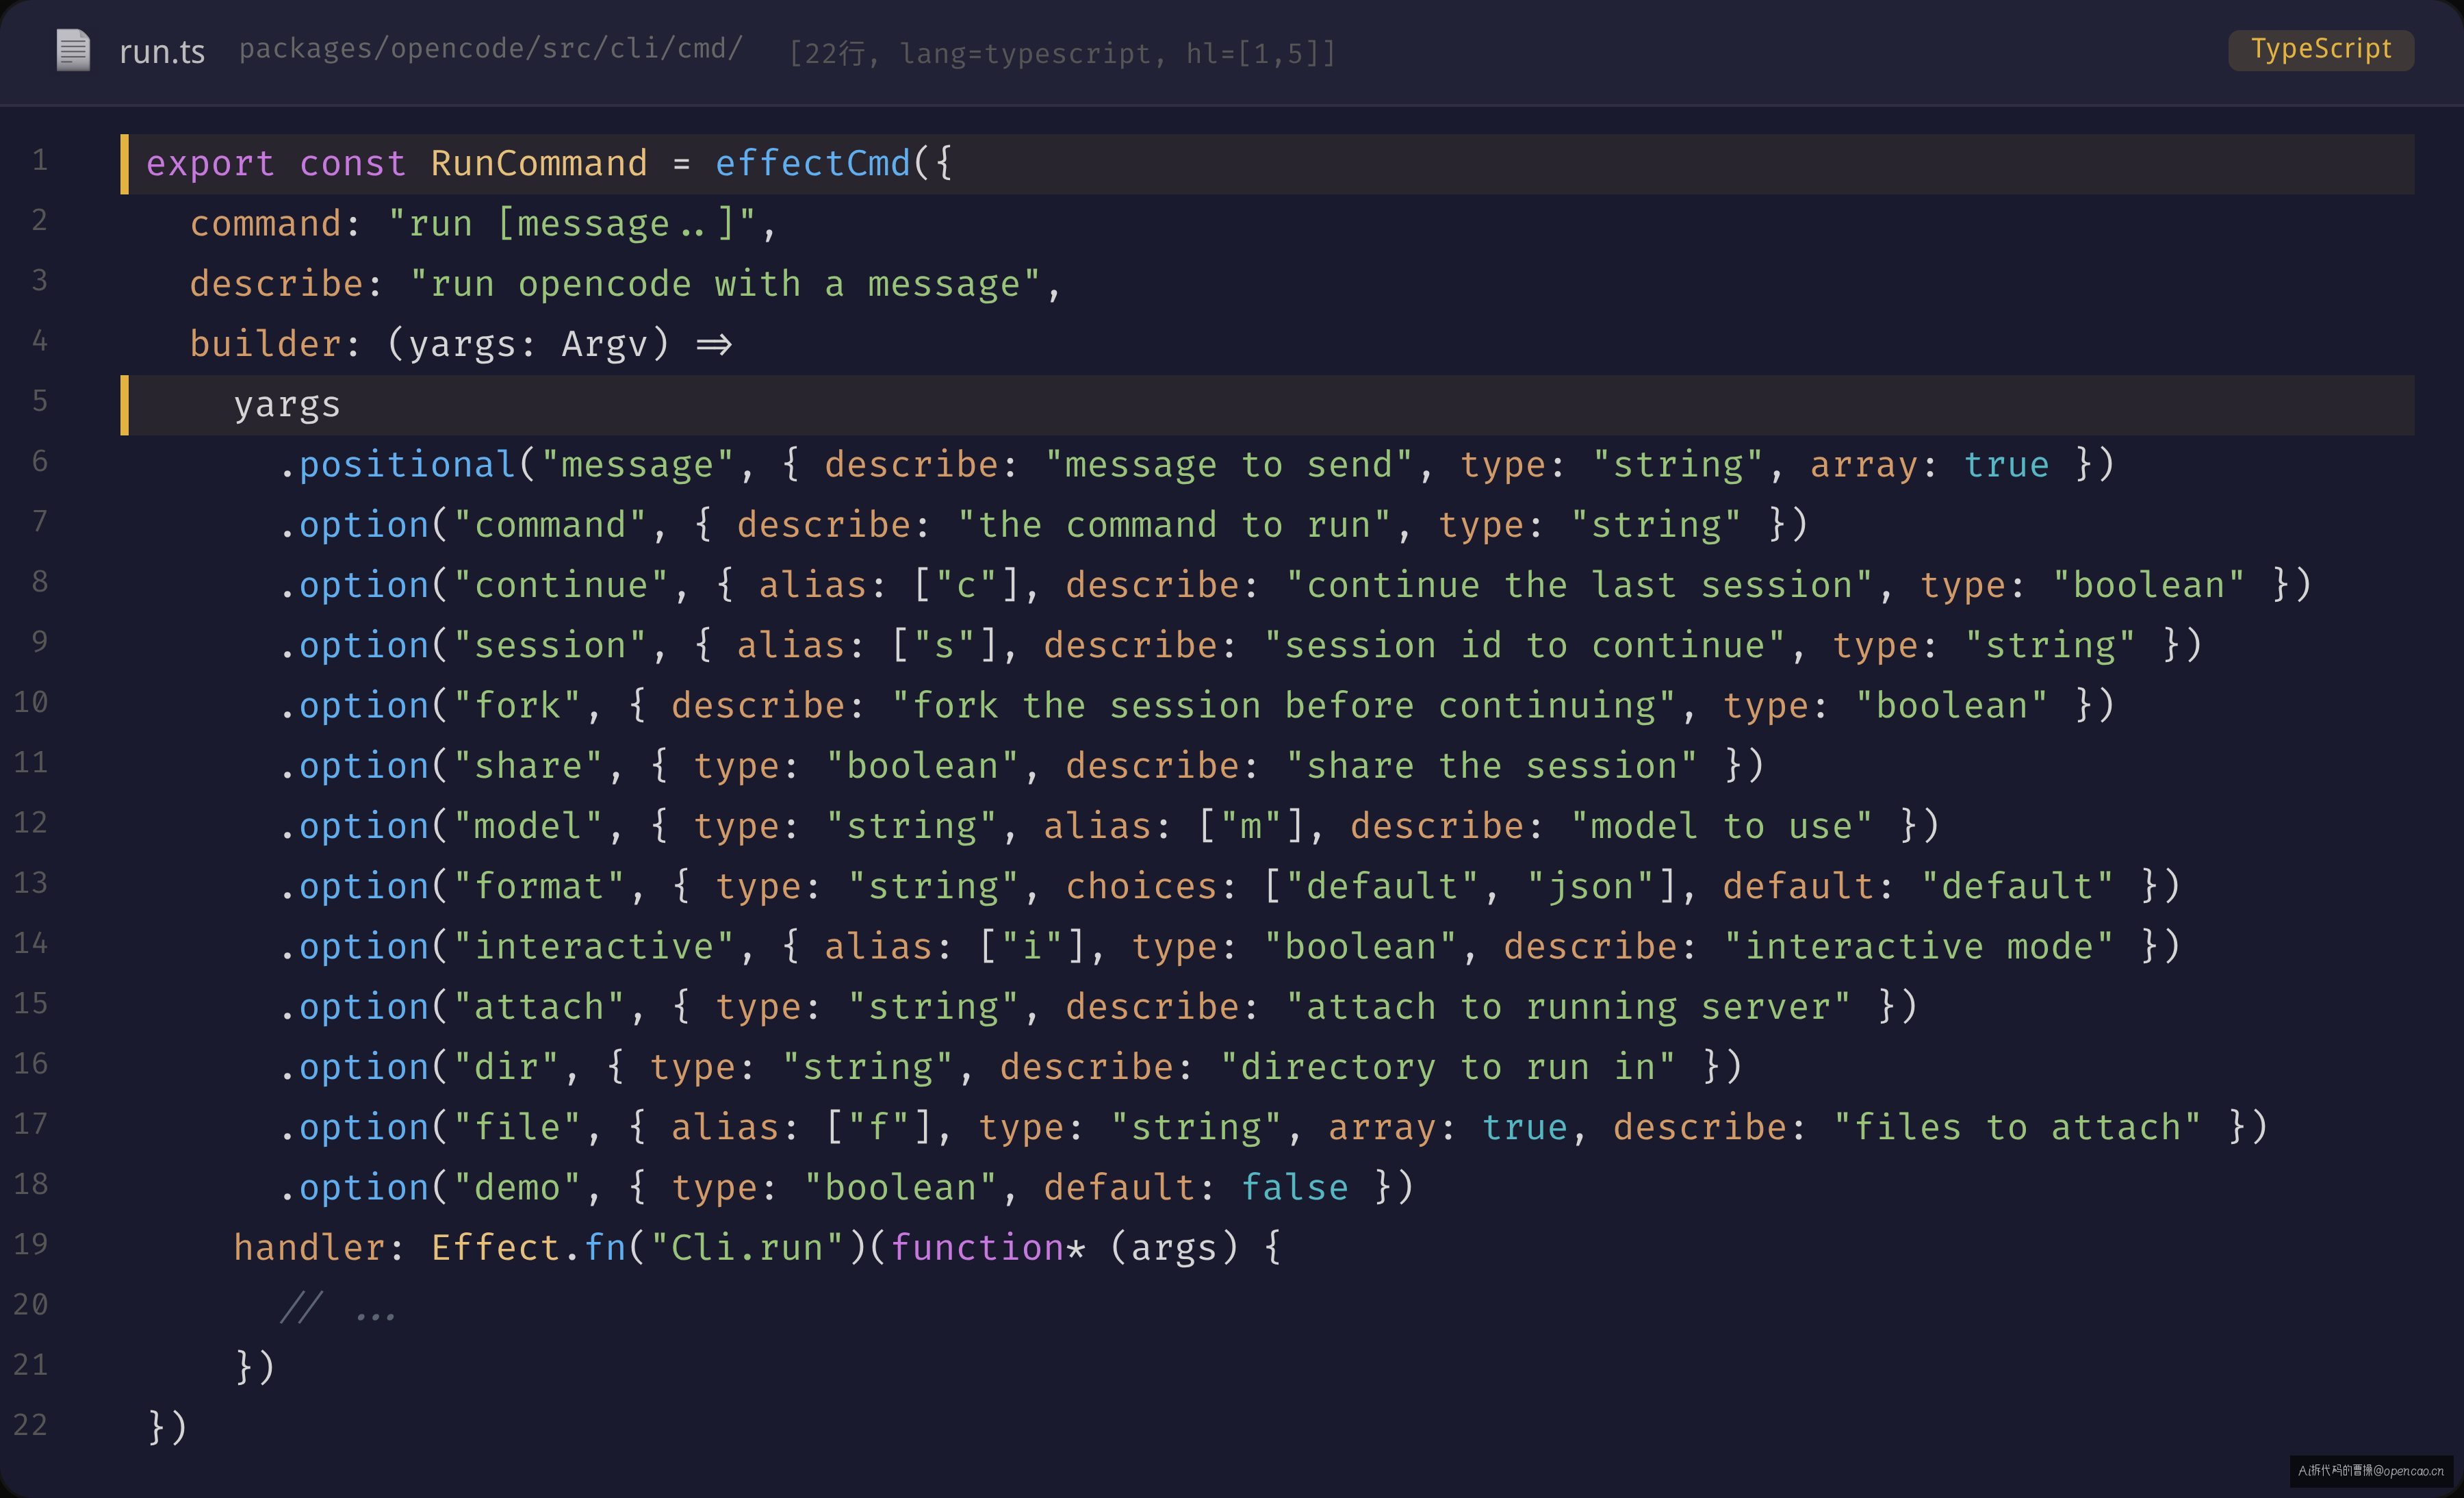Click the false value on the demo line

(x=1294, y=1187)
